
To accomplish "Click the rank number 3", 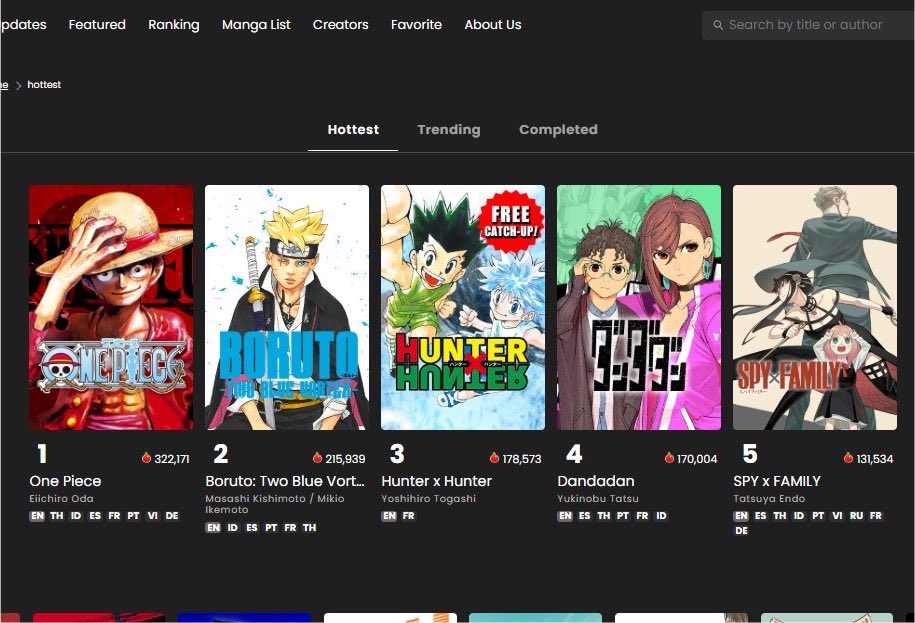I will tap(397, 454).
